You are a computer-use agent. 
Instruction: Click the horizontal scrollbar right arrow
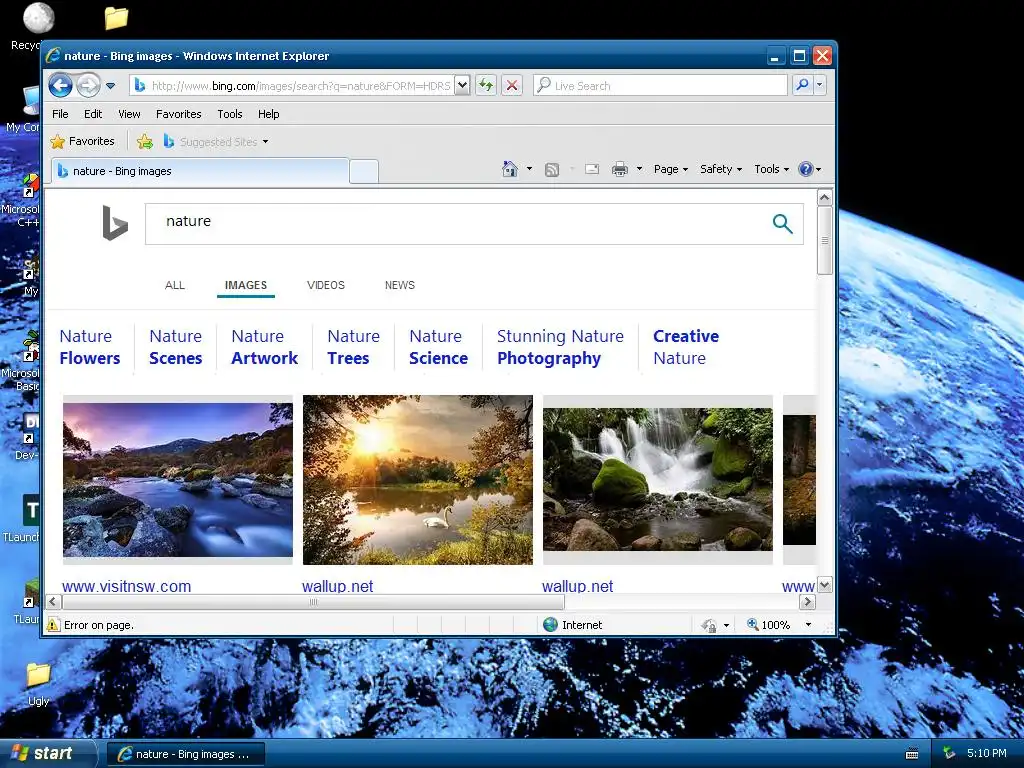(x=808, y=601)
